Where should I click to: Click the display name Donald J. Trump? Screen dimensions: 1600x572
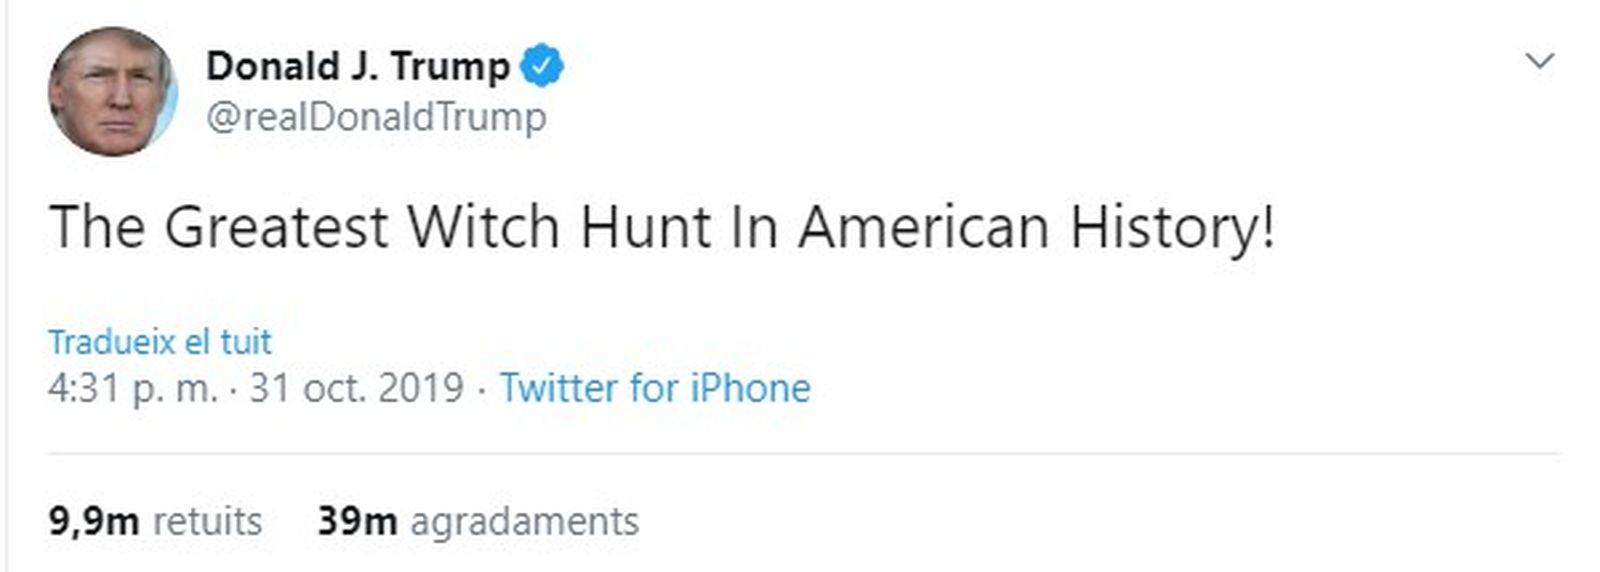(x=357, y=66)
